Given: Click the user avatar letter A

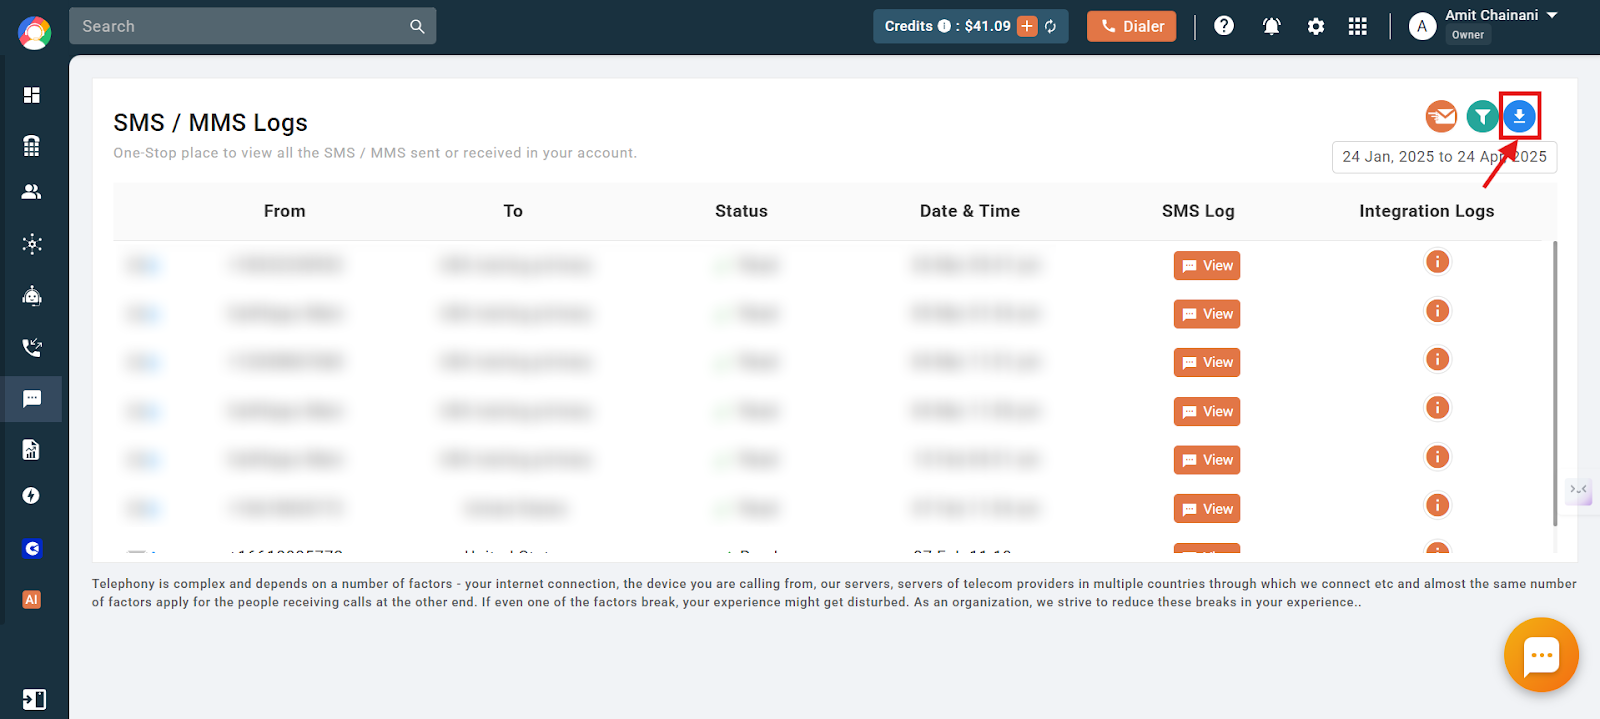Looking at the screenshot, I should click(1422, 27).
